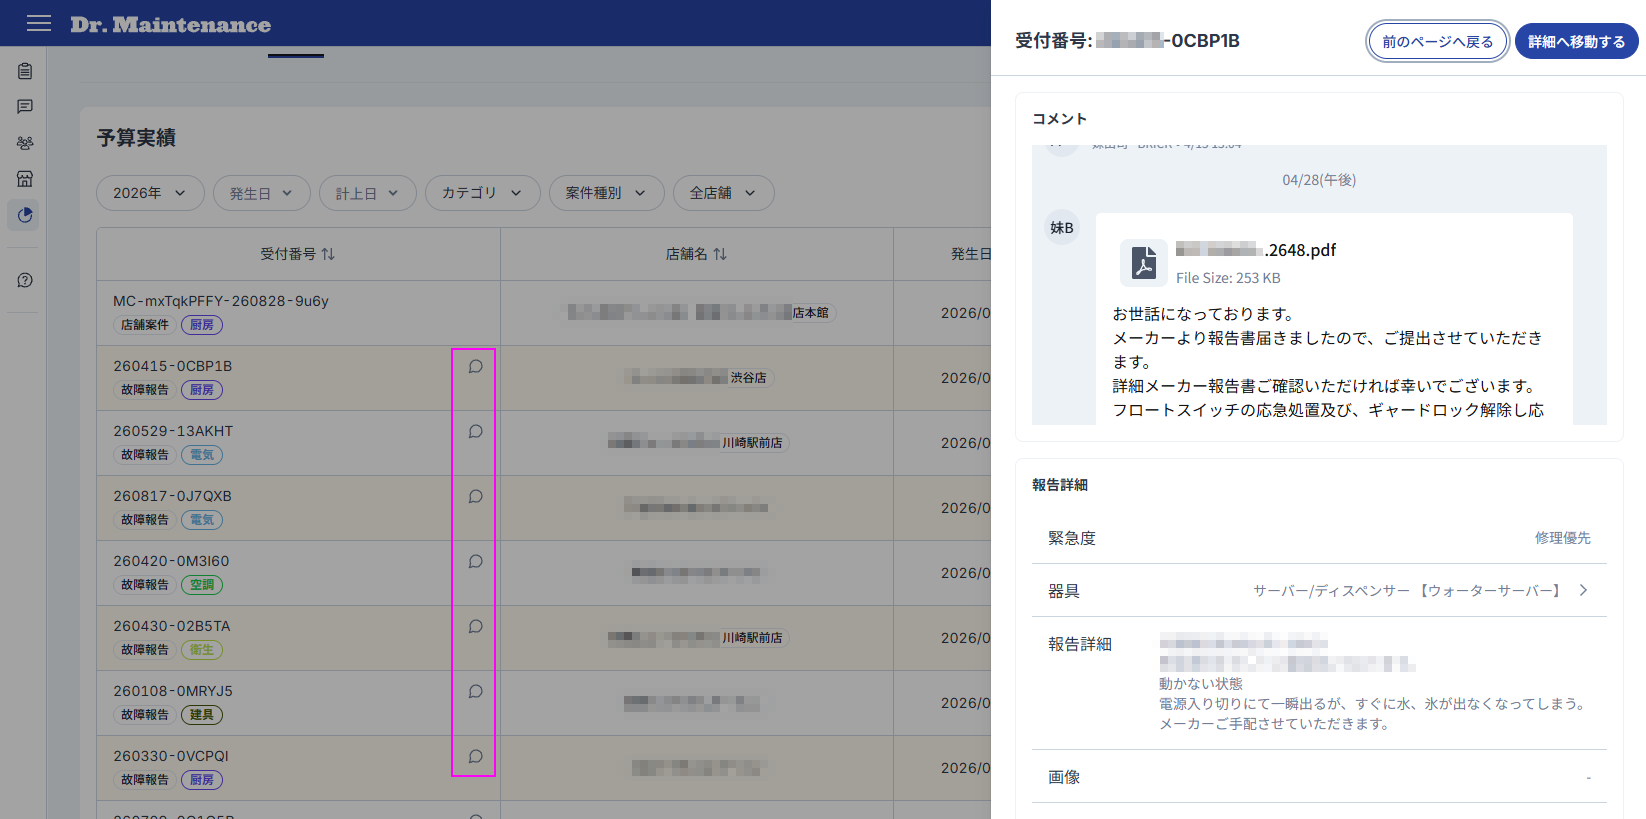The image size is (1646, 819).
Task: Open the pie chart budget icon in sidebar
Action: (25, 215)
